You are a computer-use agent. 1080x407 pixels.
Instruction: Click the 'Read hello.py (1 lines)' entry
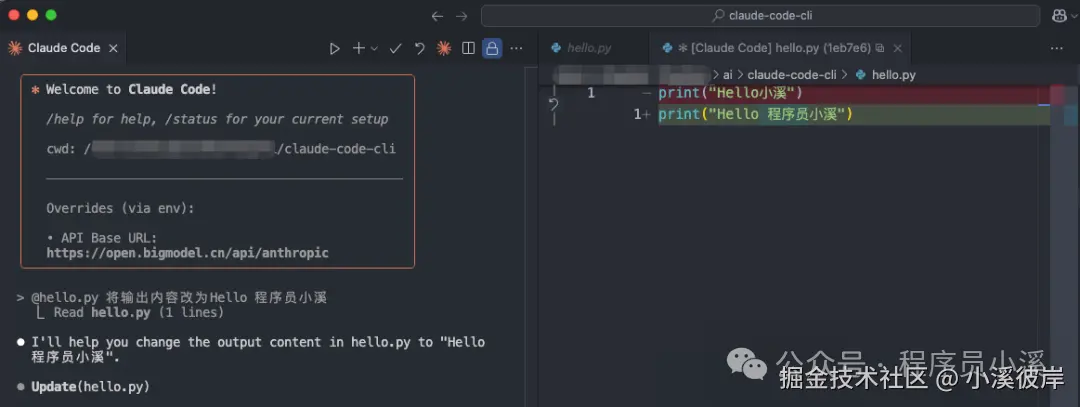(139, 313)
